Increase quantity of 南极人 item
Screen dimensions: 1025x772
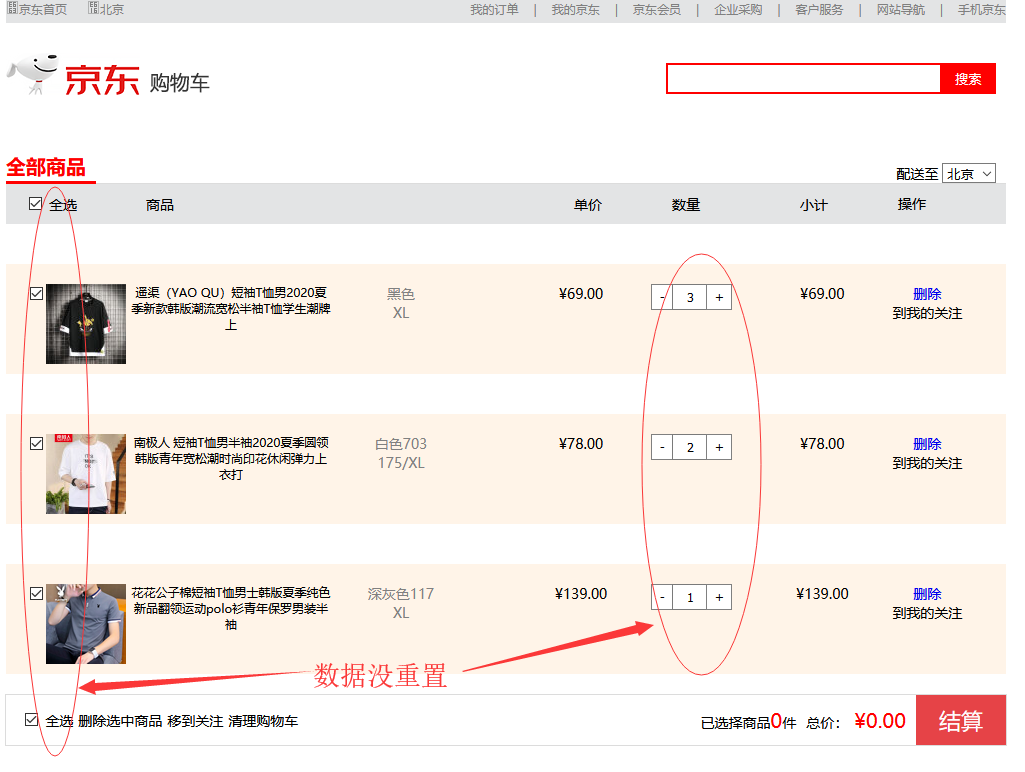click(x=719, y=447)
